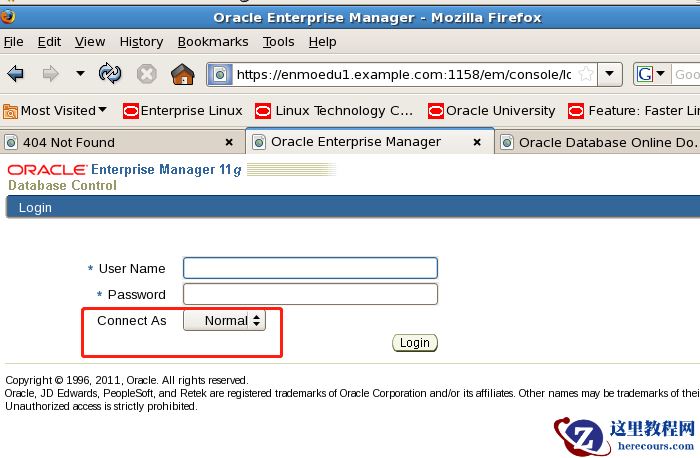
Task: Select the Oracle Enterprise Manager tab
Action: coord(370,142)
